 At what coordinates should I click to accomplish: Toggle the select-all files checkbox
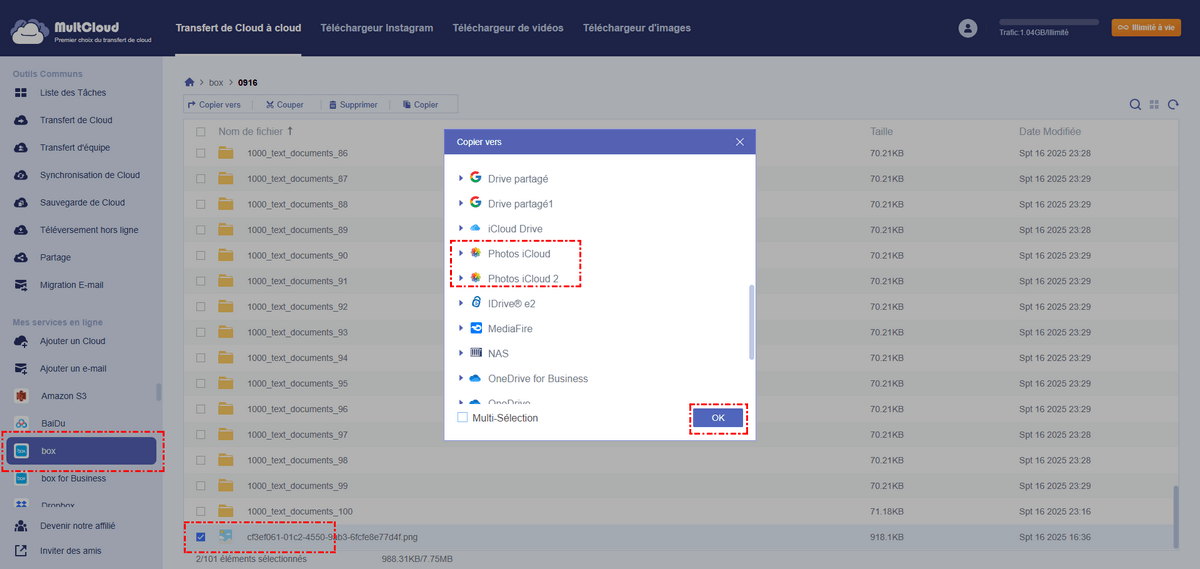coord(201,132)
